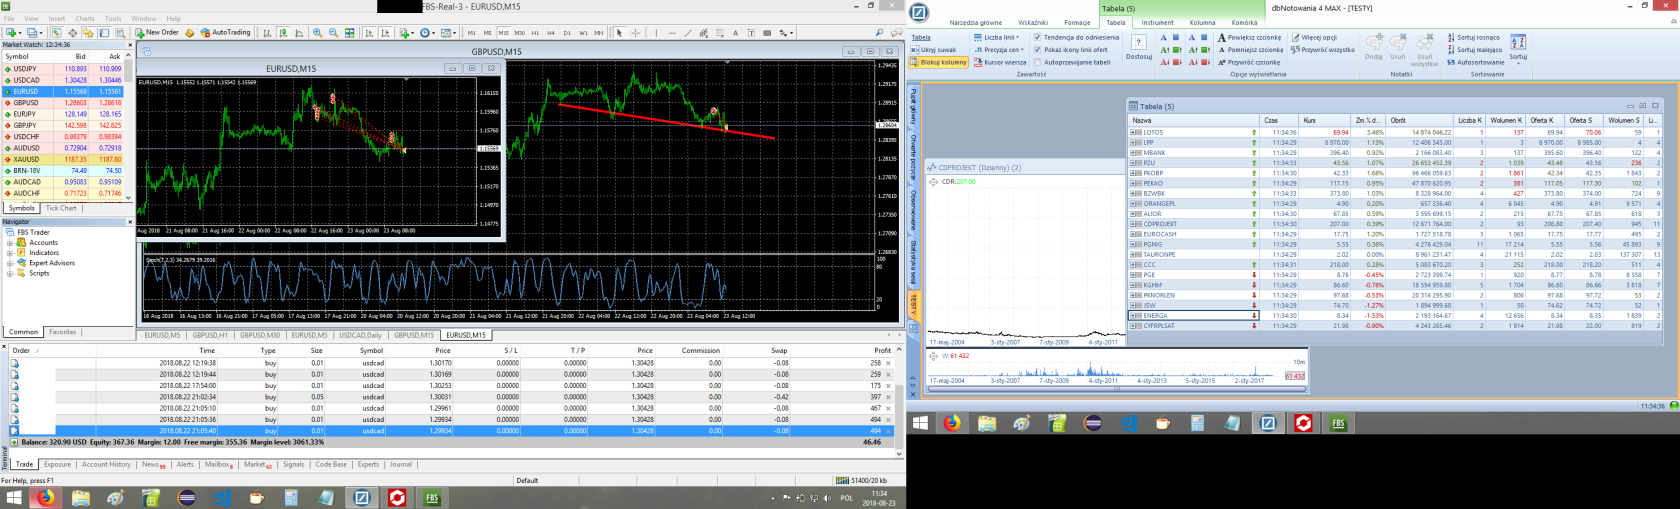
Task: Select the candlestick chart type icon
Action: 283,33
